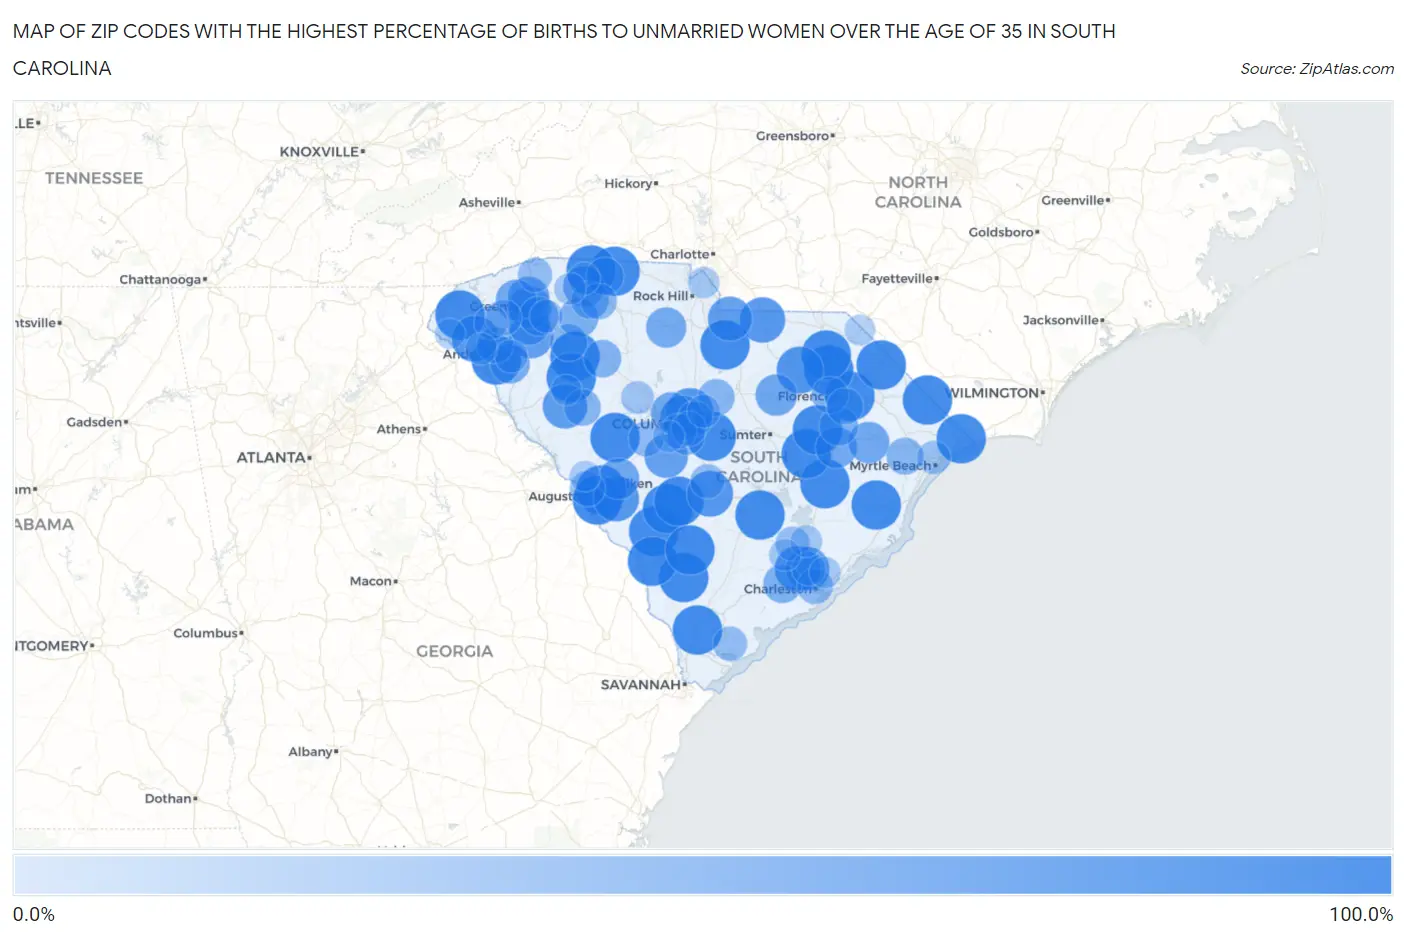1406x937 pixels.
Task: Click the Jacksonville city label
Action: (1061, 320)
